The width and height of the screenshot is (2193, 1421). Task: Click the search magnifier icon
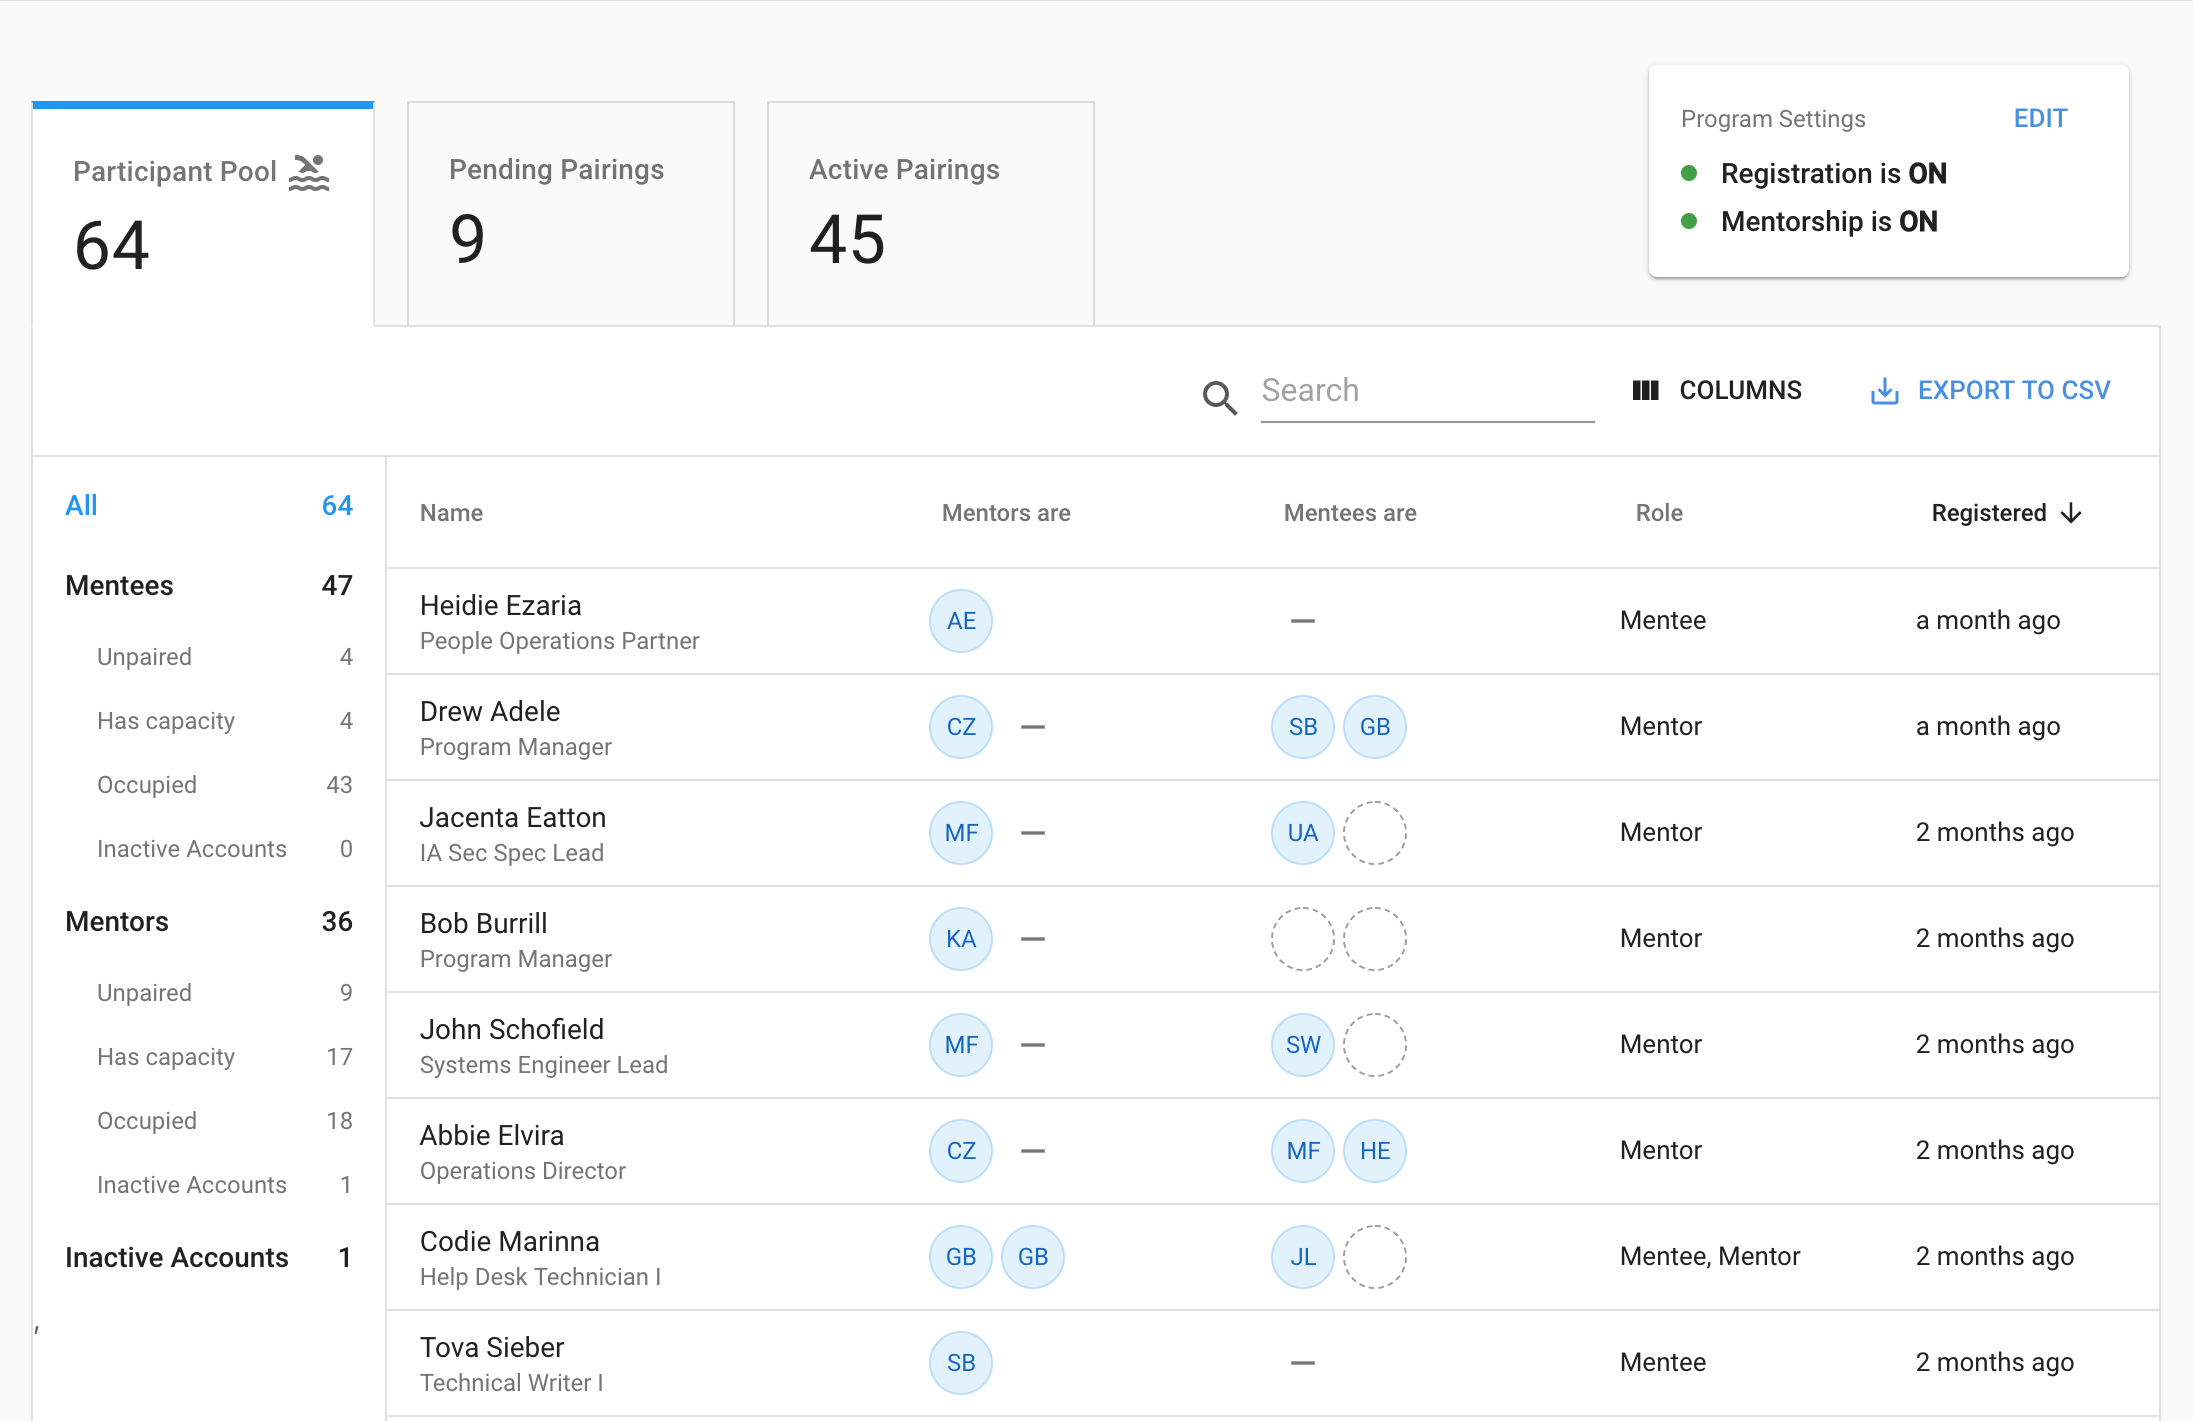(1219, 398)
